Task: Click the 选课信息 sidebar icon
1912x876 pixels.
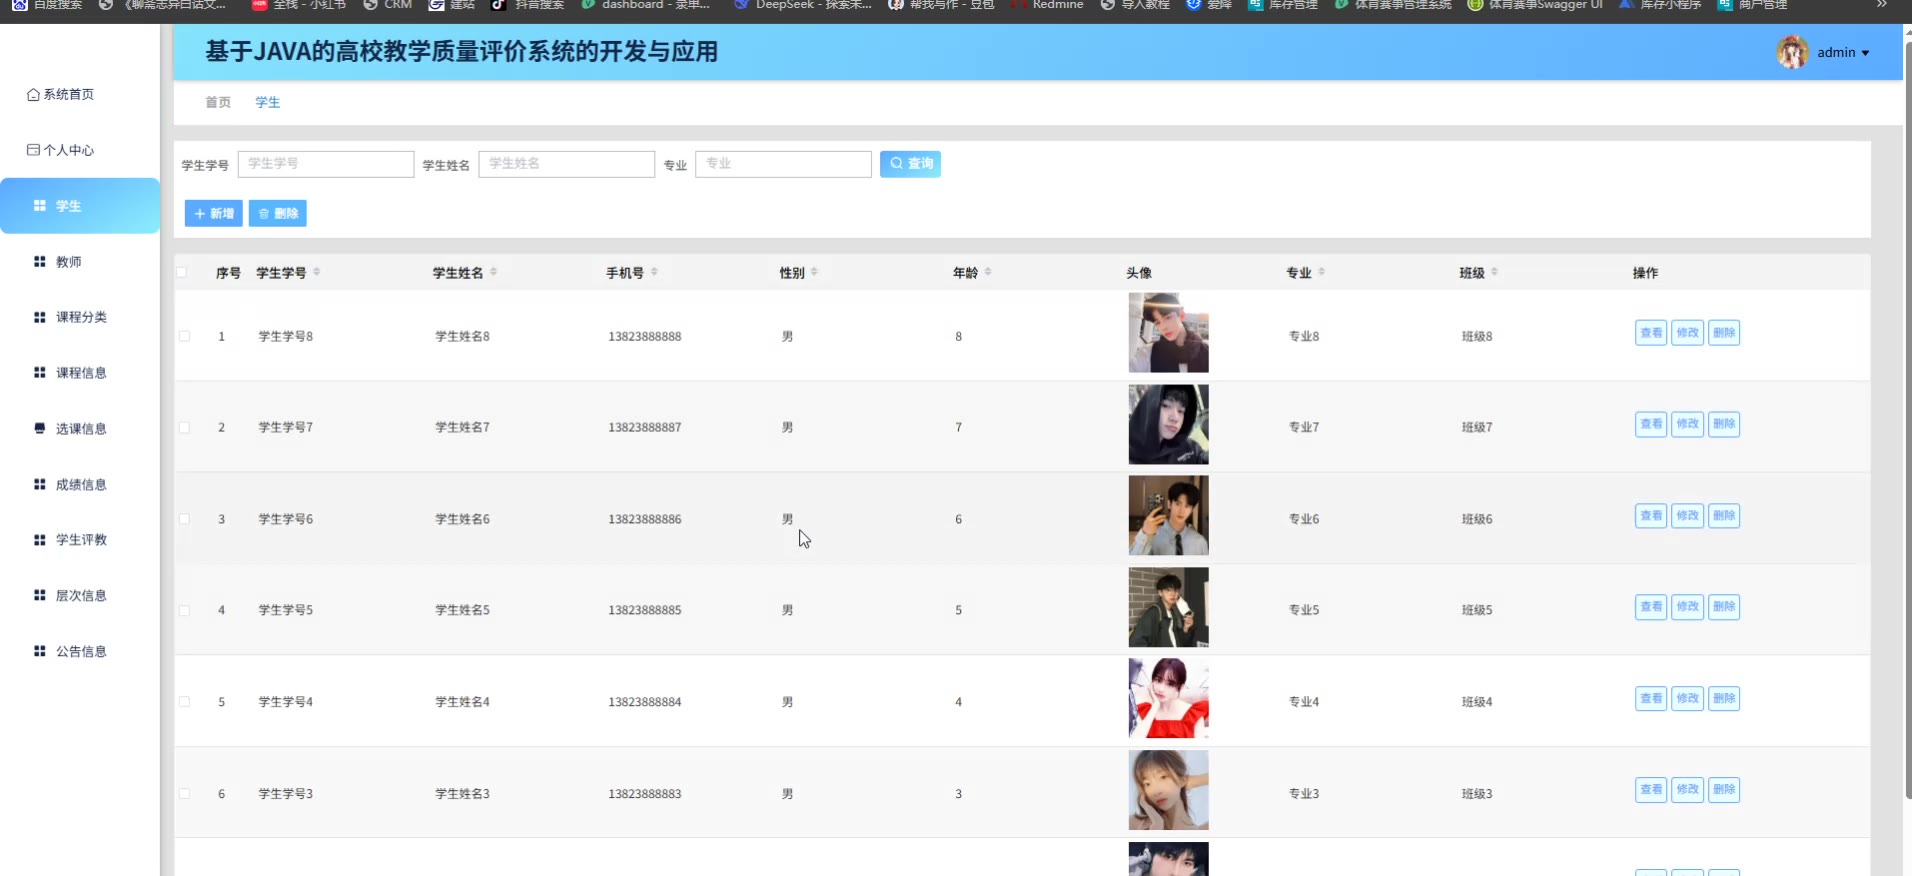Action: pyautogui.click(x=40, y=429)
